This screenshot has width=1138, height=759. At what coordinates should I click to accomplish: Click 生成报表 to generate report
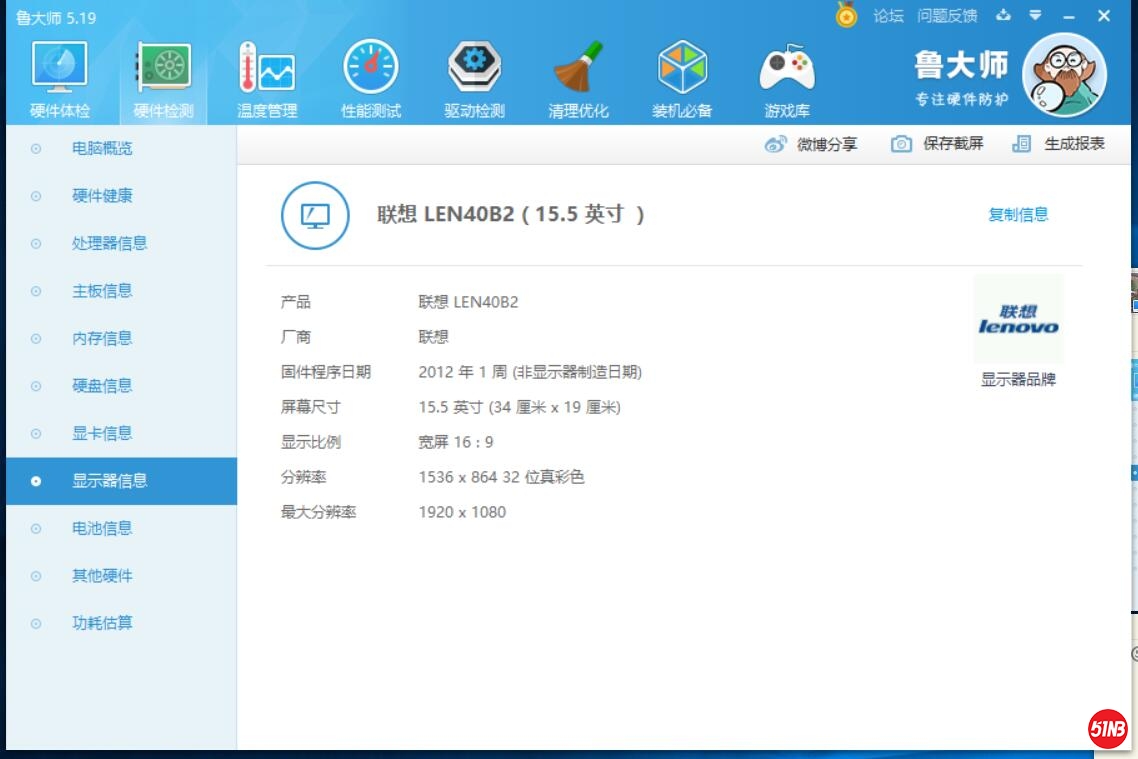click(x=1060, y=144)
